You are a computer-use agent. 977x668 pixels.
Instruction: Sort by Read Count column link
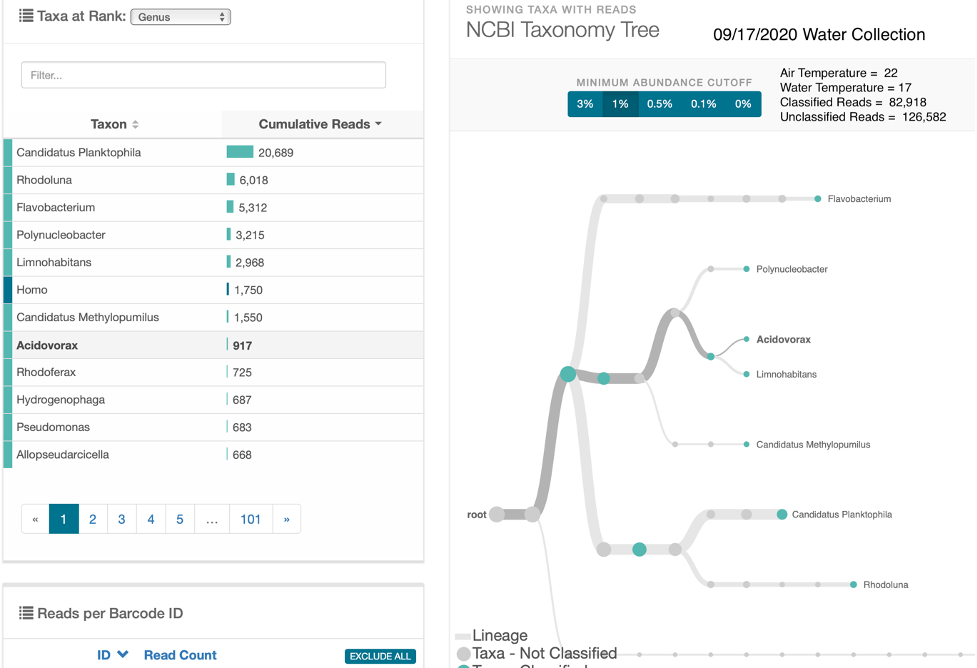[x=180, y=655]
